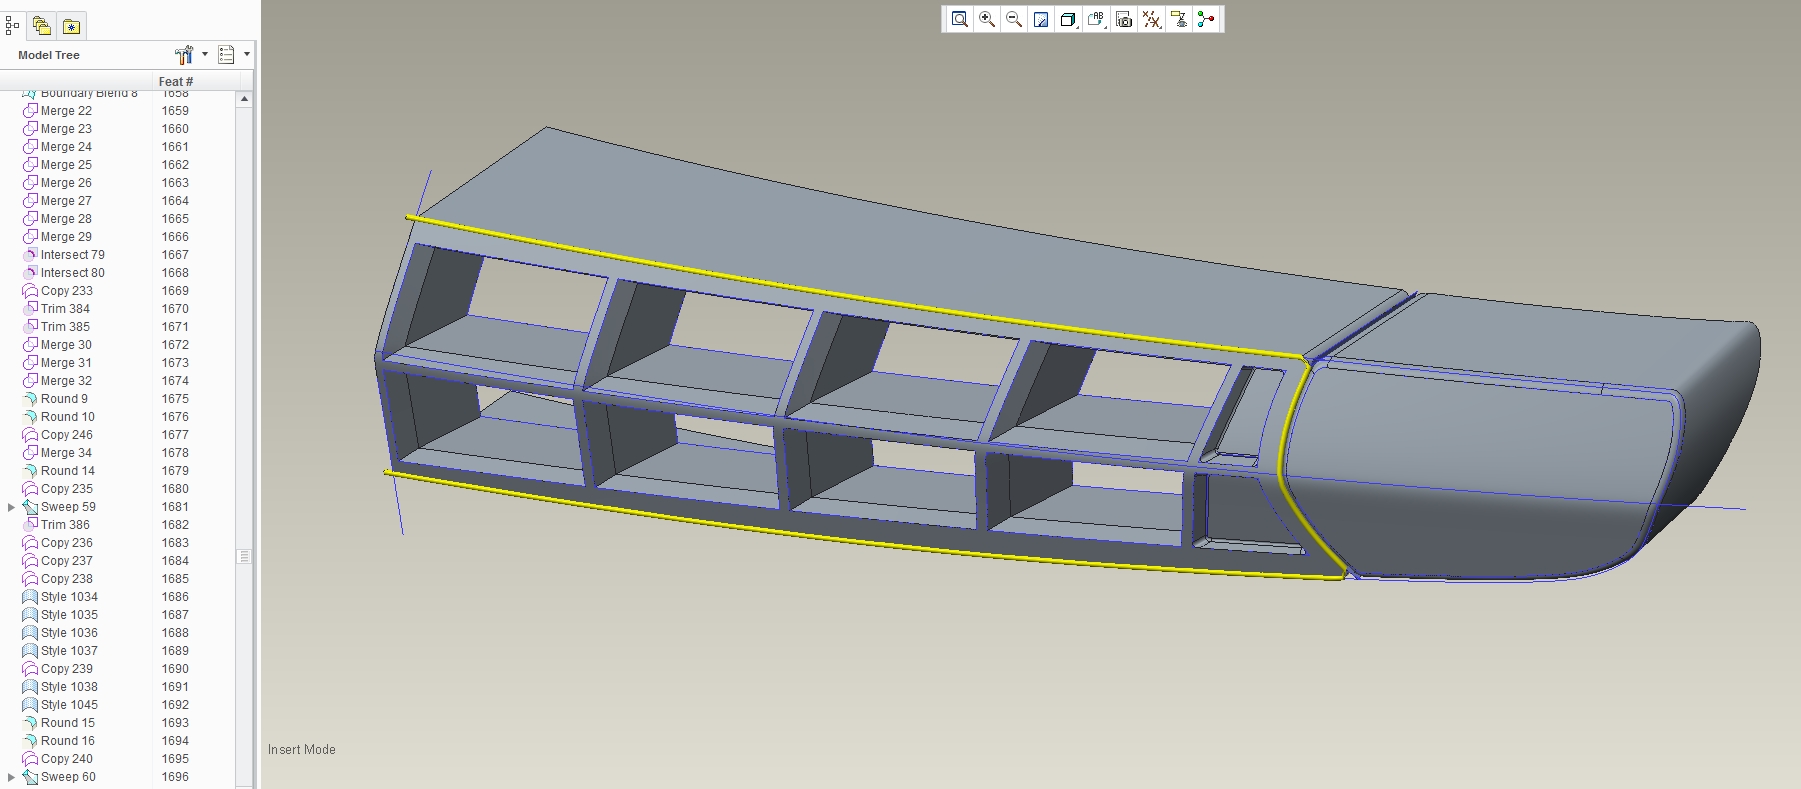This screenshot has height=789, width=1801.
Task: Select Round 16 in the model tree
Action: point(68,741)
